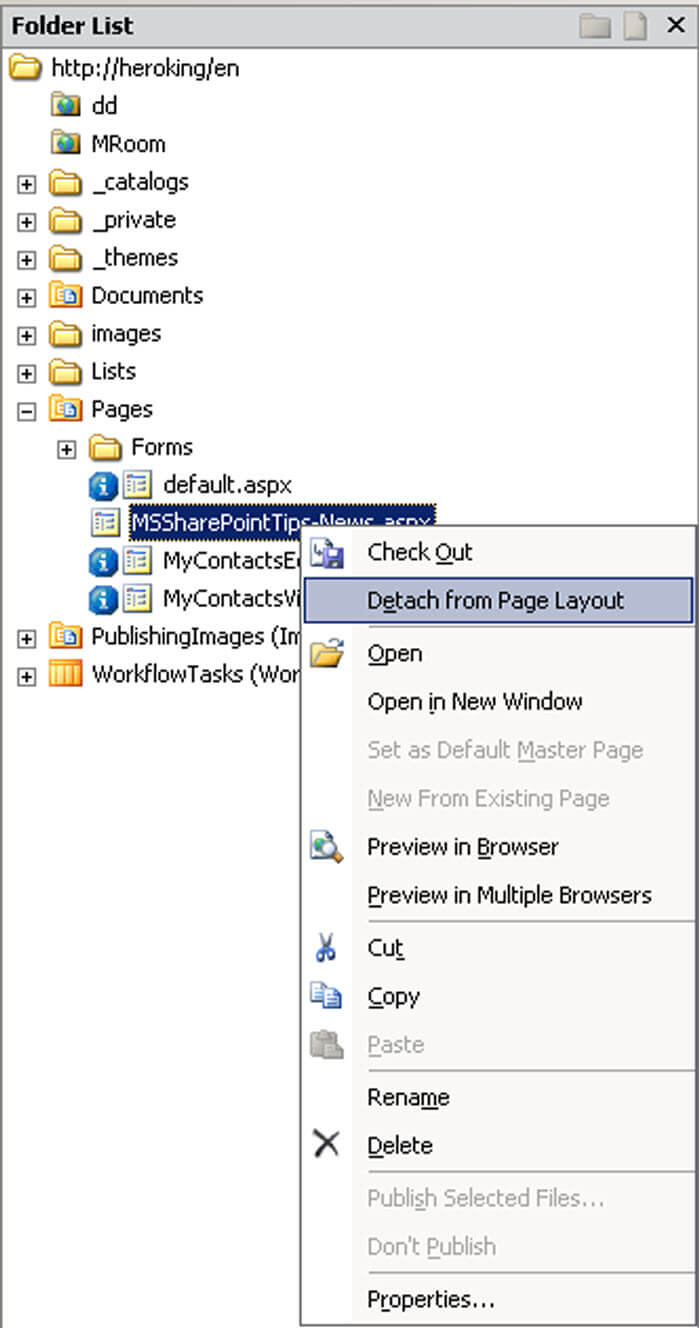Click the new folder icon in Folder List header
Image resolution: width=699 pixels, height=1328 pixels.
point(595,26)
